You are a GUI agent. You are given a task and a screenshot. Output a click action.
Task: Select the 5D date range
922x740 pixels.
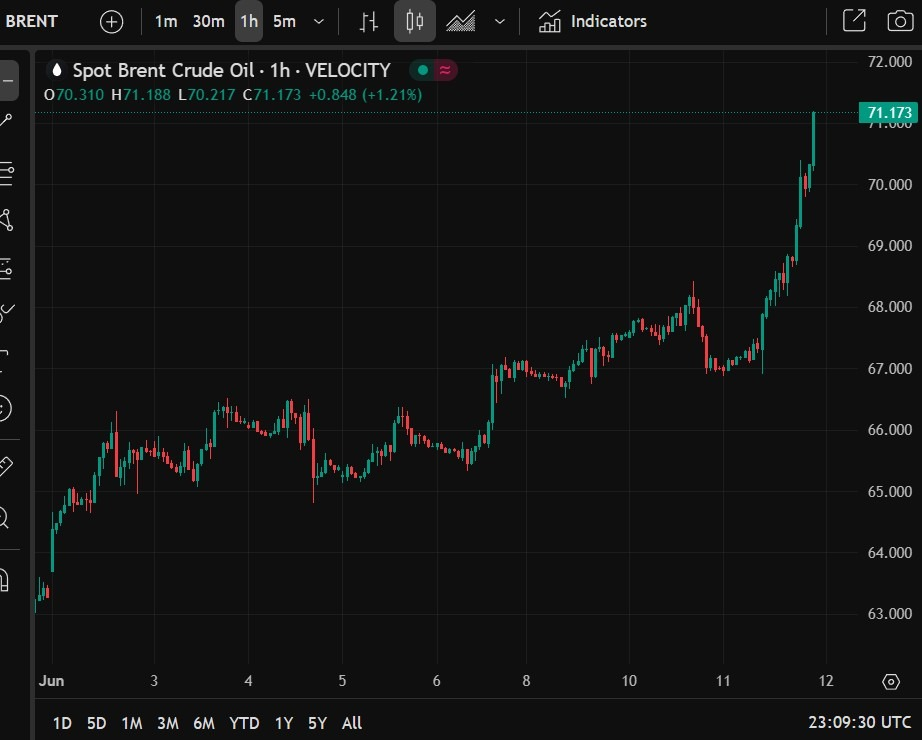[96, 723]
